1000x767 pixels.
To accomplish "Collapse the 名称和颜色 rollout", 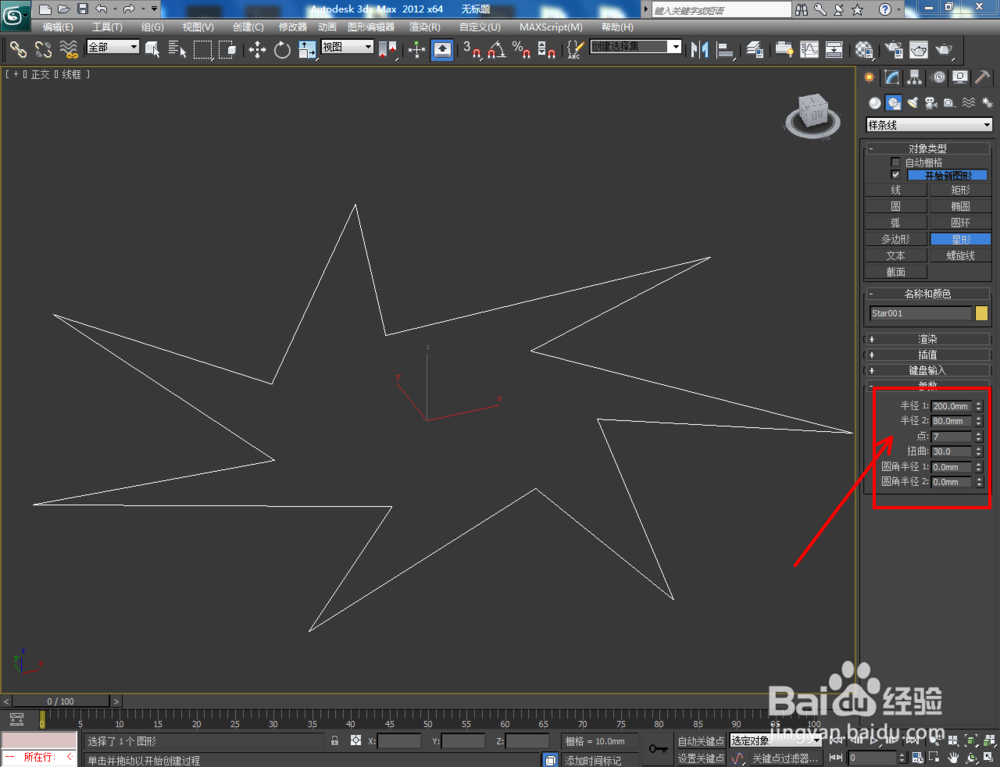I will 928,294.
